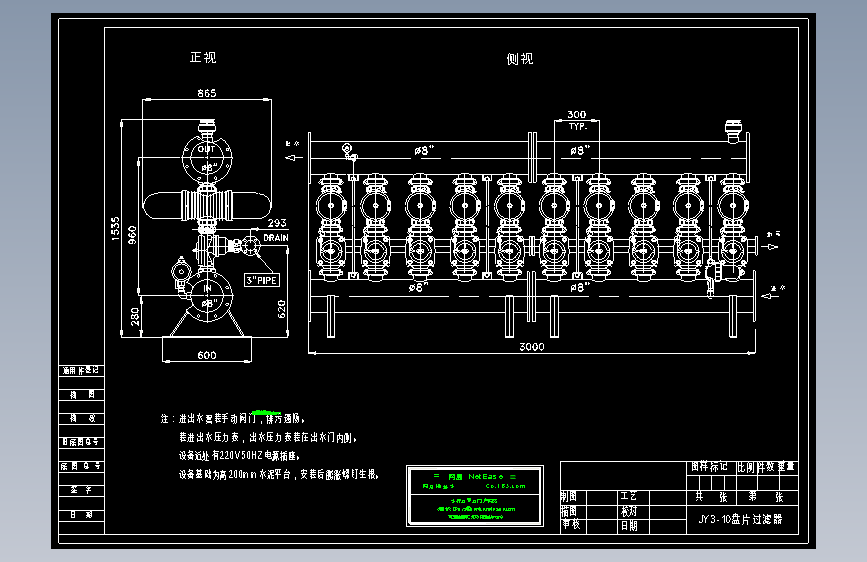Select the 300 spacing dimension
The image size is (867, 562).
click(577, 115)
